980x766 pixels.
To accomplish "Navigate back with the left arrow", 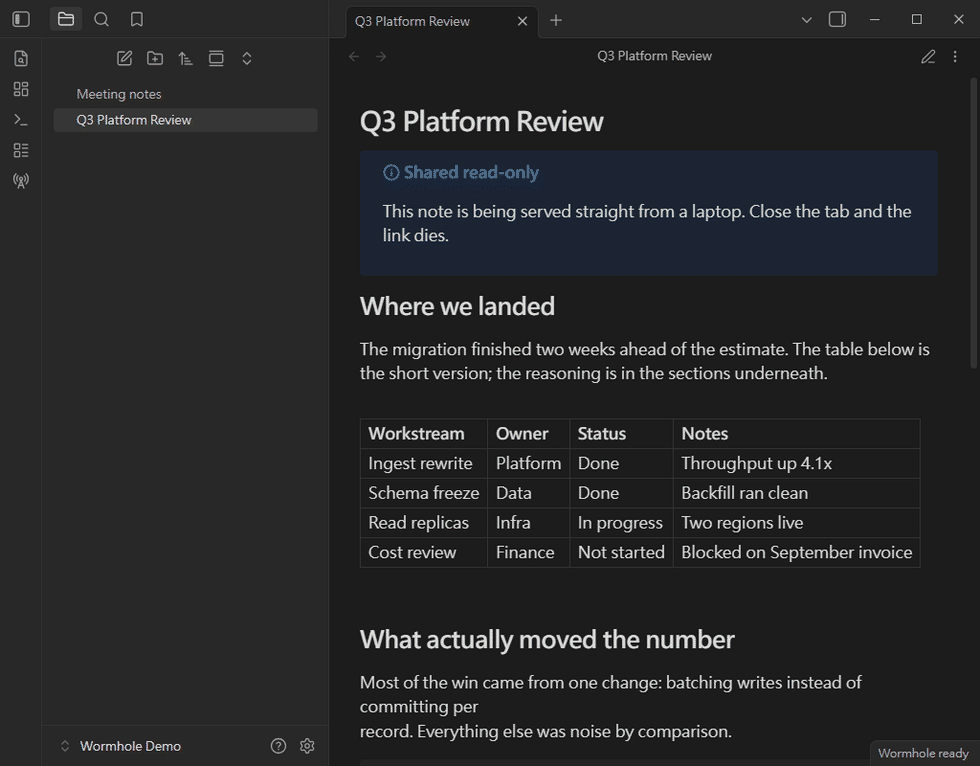I will pyautogui.click(x=354, y=57).
